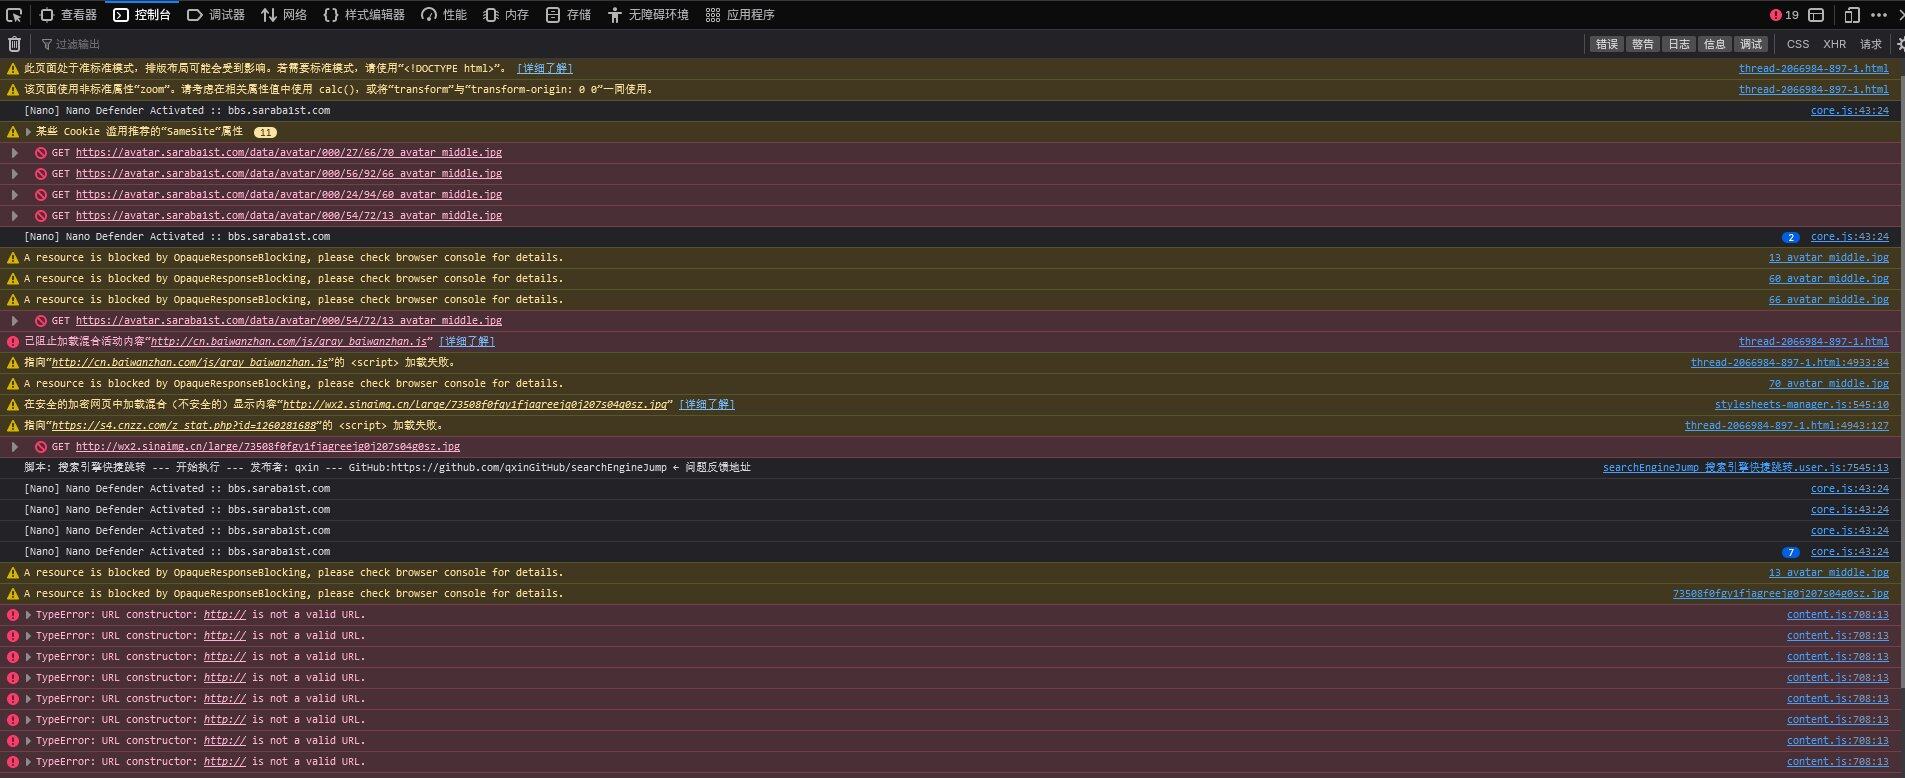
Task: Open 66_avatar_middle.jpg source link on right
Action: point(1829,300)
